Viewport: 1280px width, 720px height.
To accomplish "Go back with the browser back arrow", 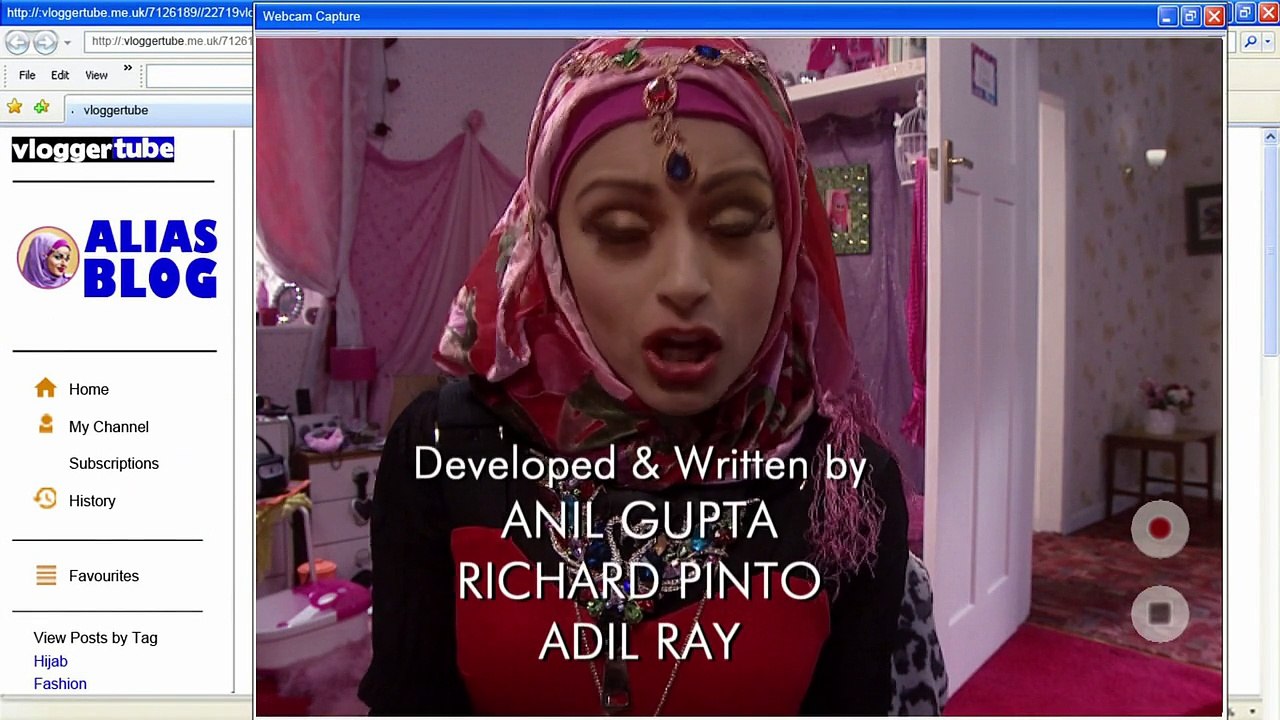I will pyautogui.click(x=17, y=42).
